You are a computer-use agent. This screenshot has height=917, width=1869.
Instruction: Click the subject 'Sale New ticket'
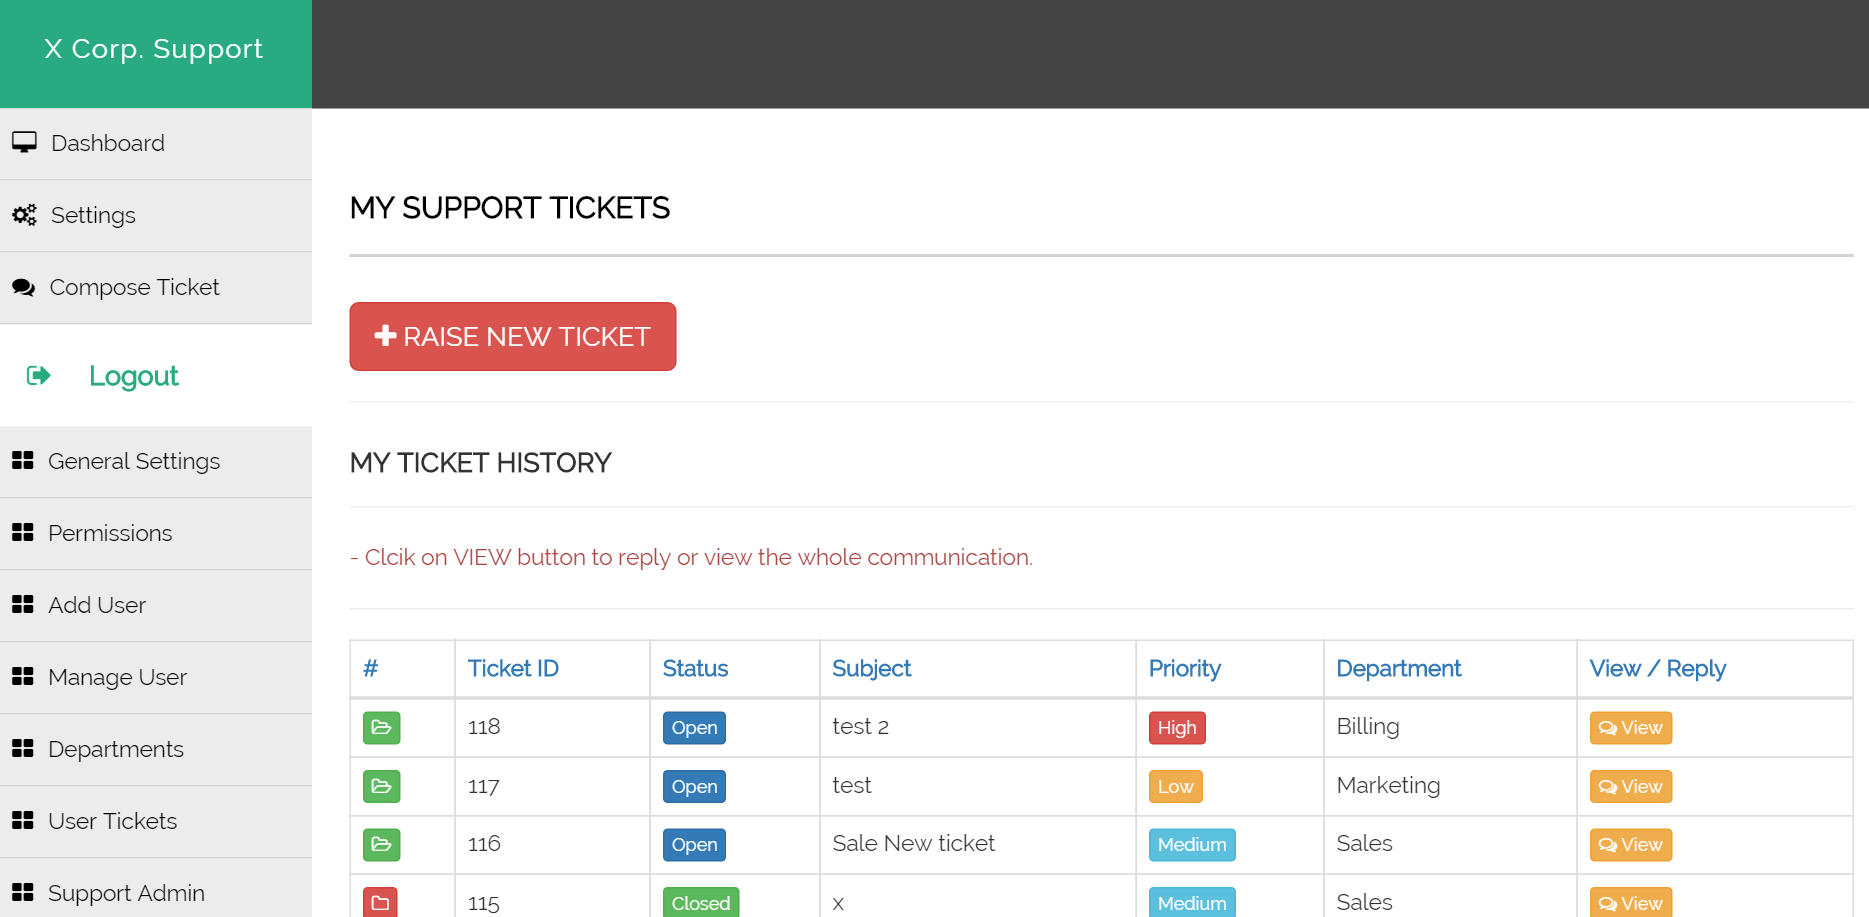913,843
